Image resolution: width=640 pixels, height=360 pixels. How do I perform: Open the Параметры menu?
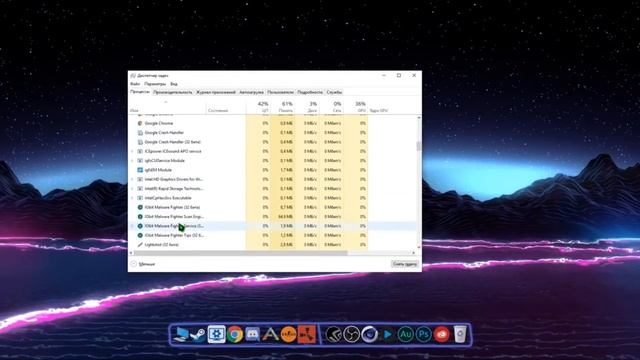[155, 84]
